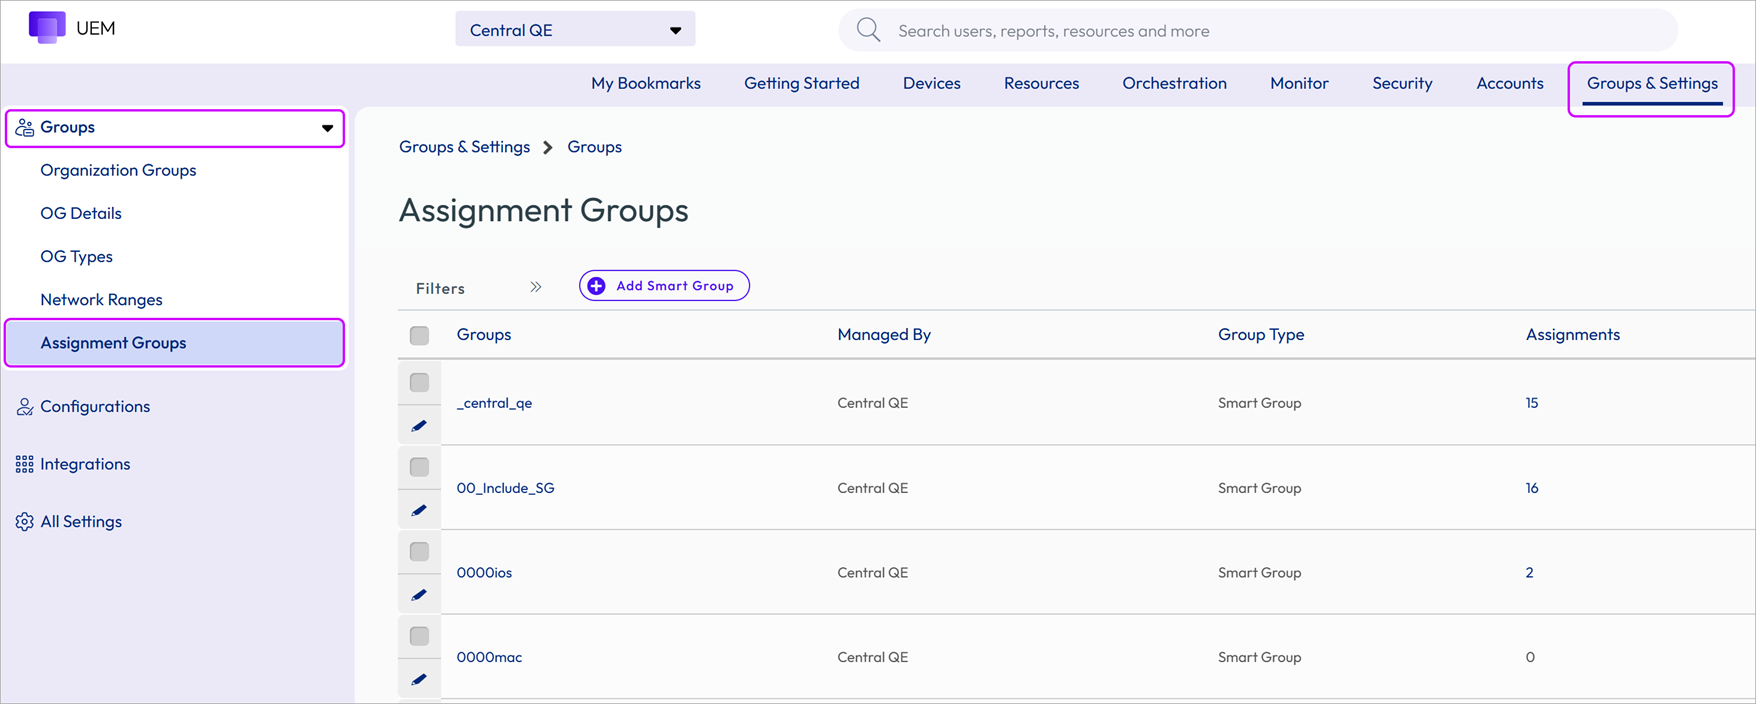1756x704 pixels.
Task: Open the 0000ios group link
Action: 484,573
